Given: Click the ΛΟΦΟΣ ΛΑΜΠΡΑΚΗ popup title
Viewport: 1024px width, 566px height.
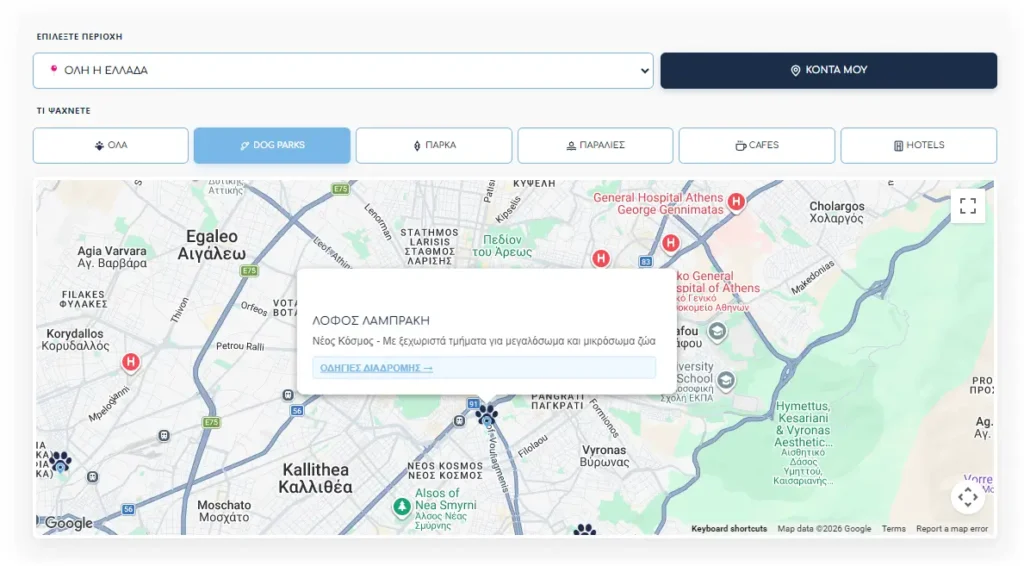Looking at the screenshot, I should pyautogui.click(x=371, y=321).
